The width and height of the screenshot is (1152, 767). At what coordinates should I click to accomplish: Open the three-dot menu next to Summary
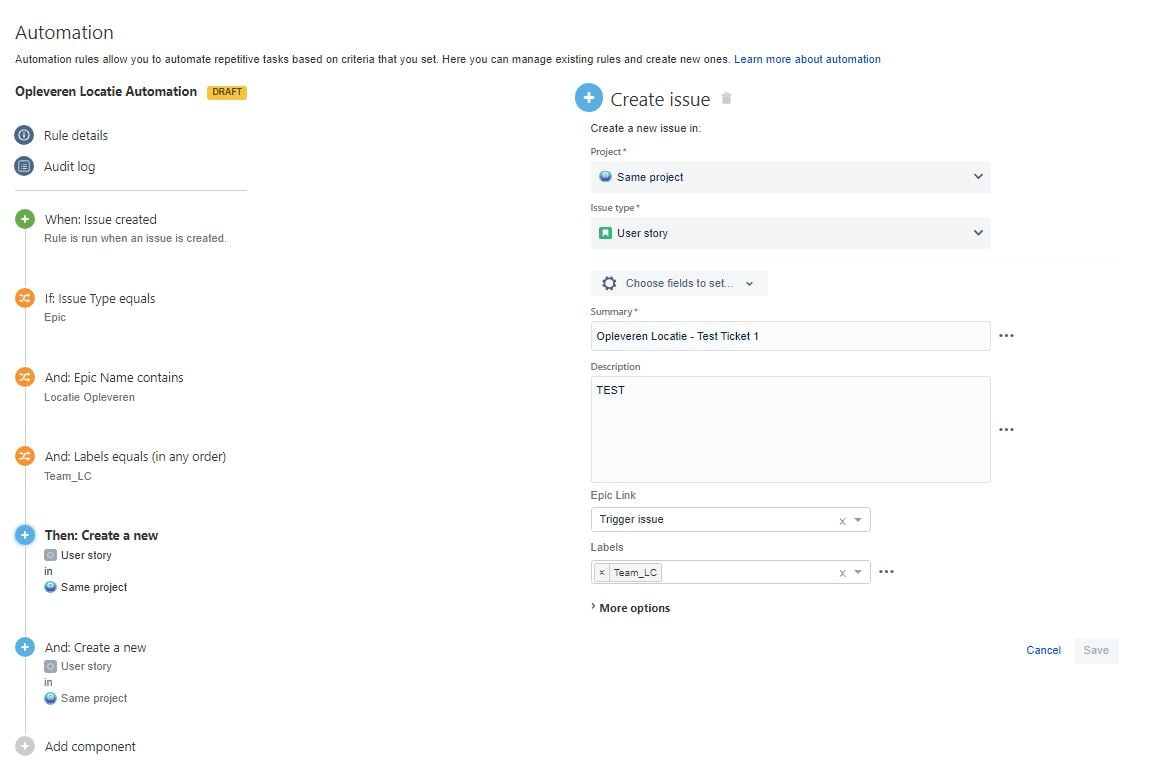point(1007,336)
